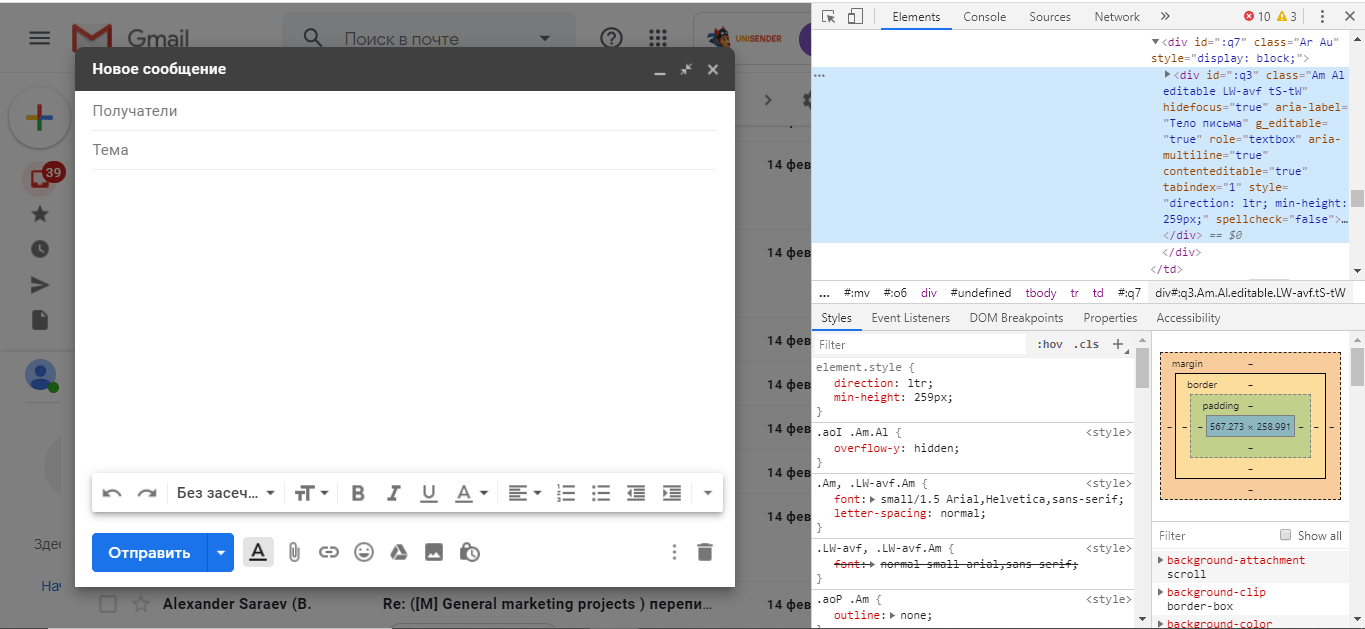
Task: Expand background-attachment computed property
Action: [1161, 560]
